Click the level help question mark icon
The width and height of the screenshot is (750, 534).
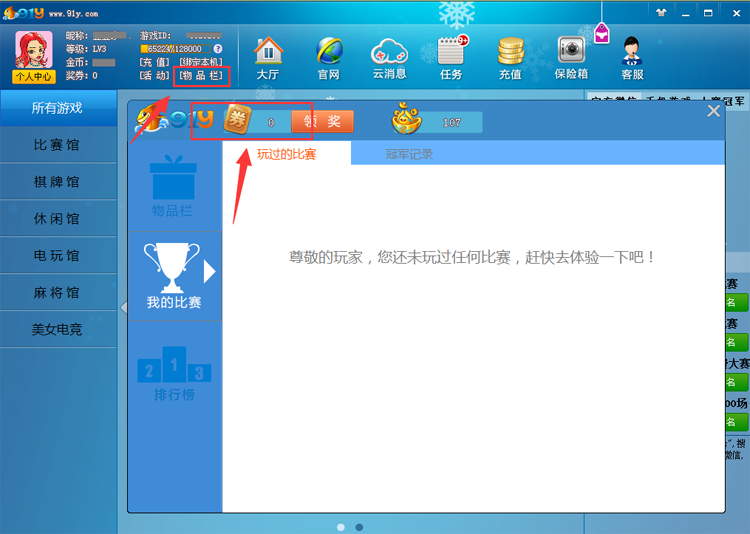[218, 49]
